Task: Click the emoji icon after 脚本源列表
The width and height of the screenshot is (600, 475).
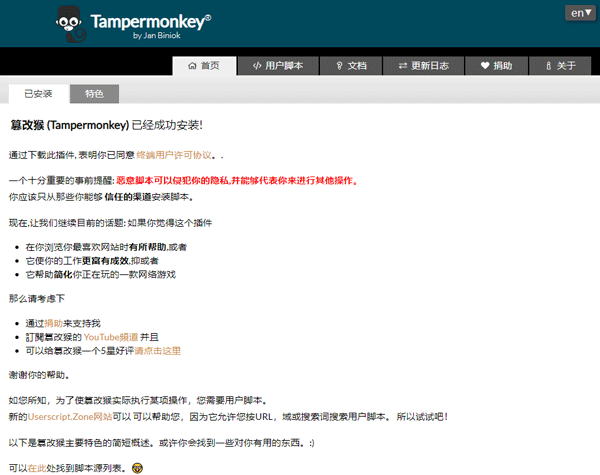Action: point(137,468)
